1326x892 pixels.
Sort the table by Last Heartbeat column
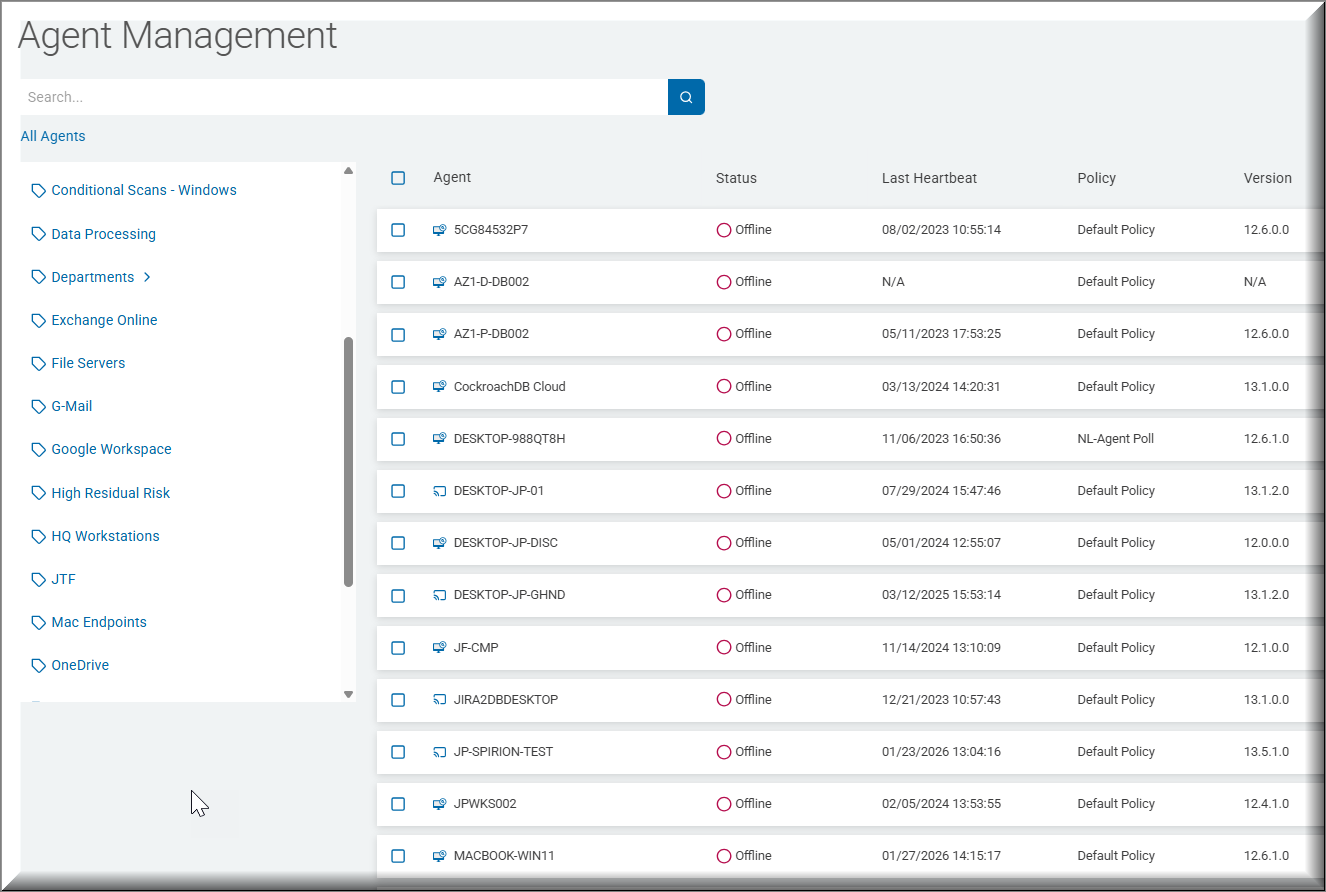(929, 178)
